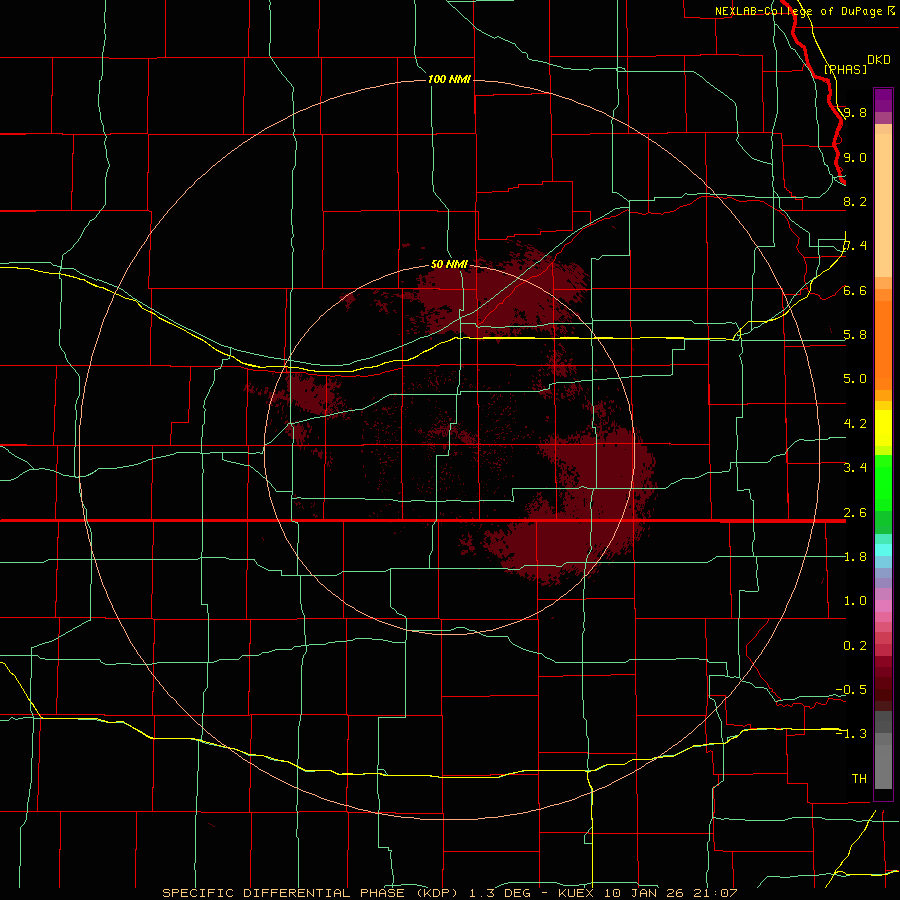Click the 1.8 value on the color scale
Screen dimensions: 900x900
(855, 557)
